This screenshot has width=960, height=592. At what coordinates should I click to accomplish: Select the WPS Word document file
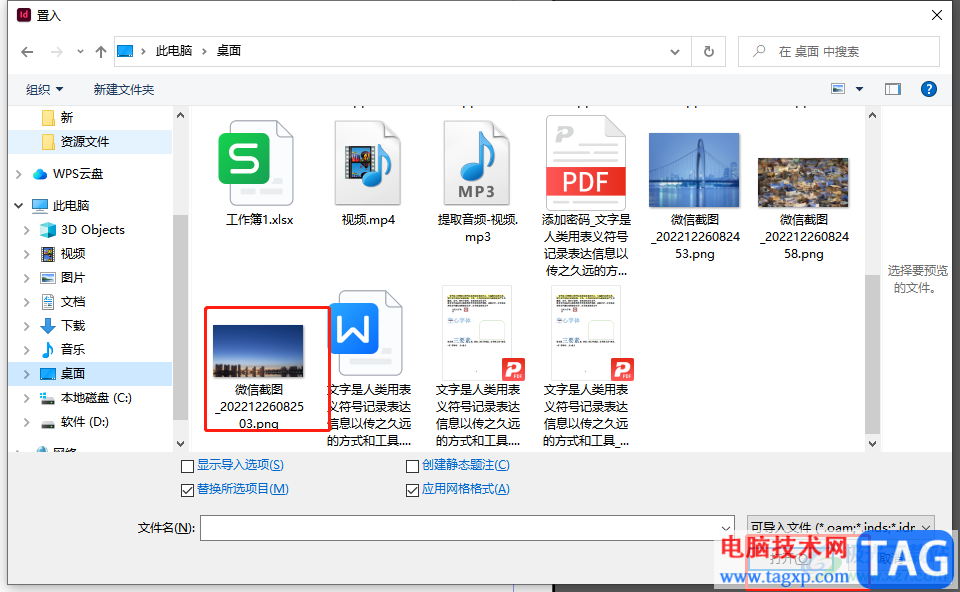pyautogui.click(x=369, y=367)
